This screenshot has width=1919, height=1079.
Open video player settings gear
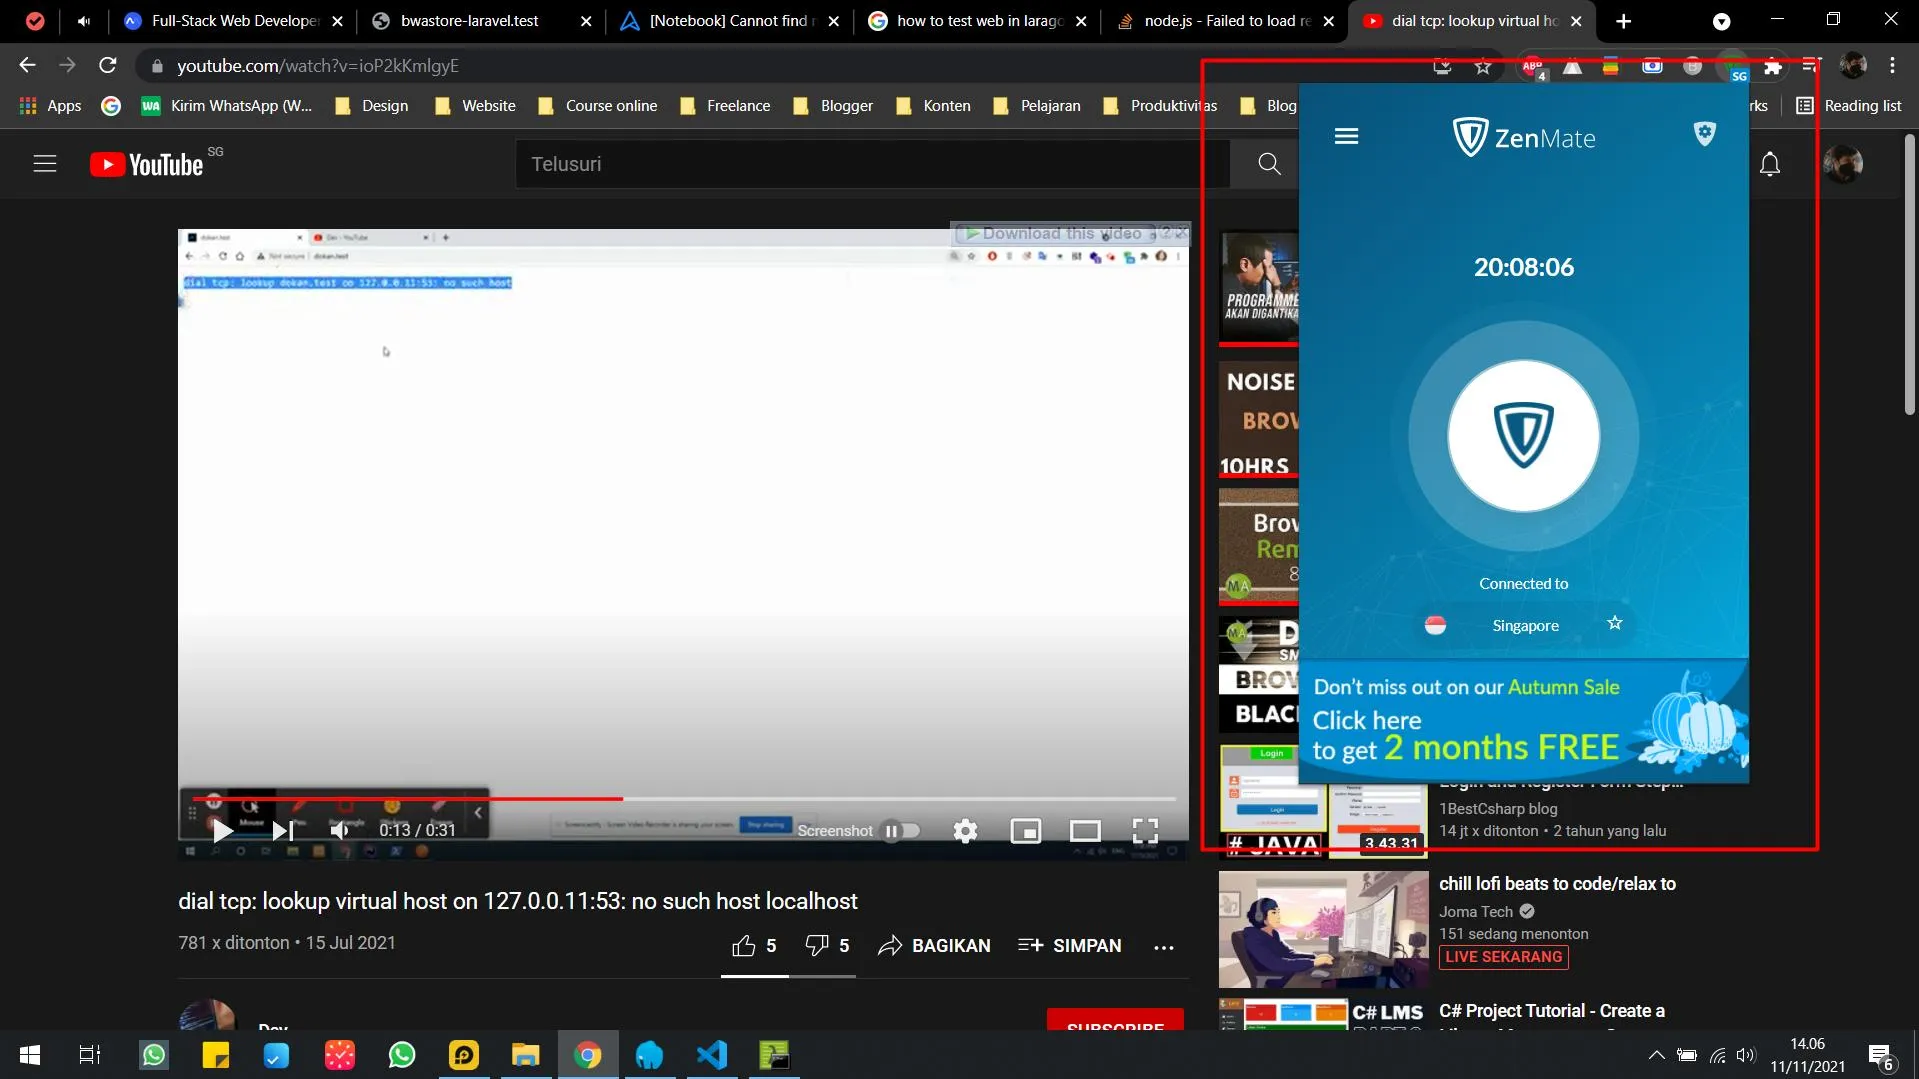tap(965, 830)
